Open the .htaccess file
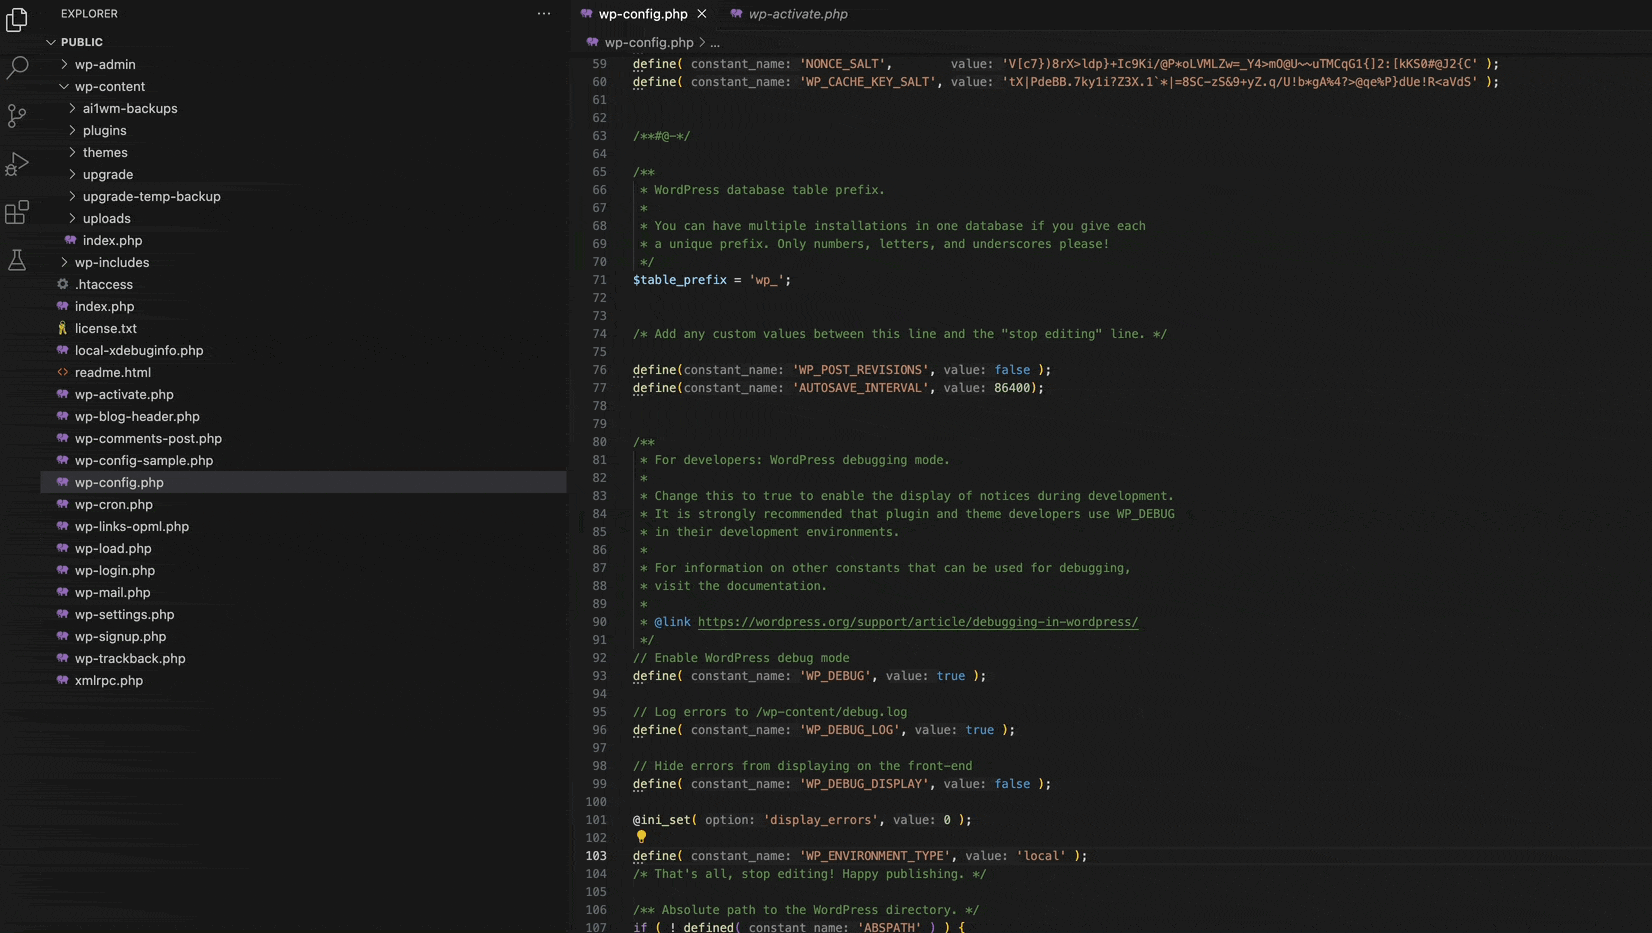This screenshot has width=1652, height=933. pyautogui.click(x=103, y=284)
